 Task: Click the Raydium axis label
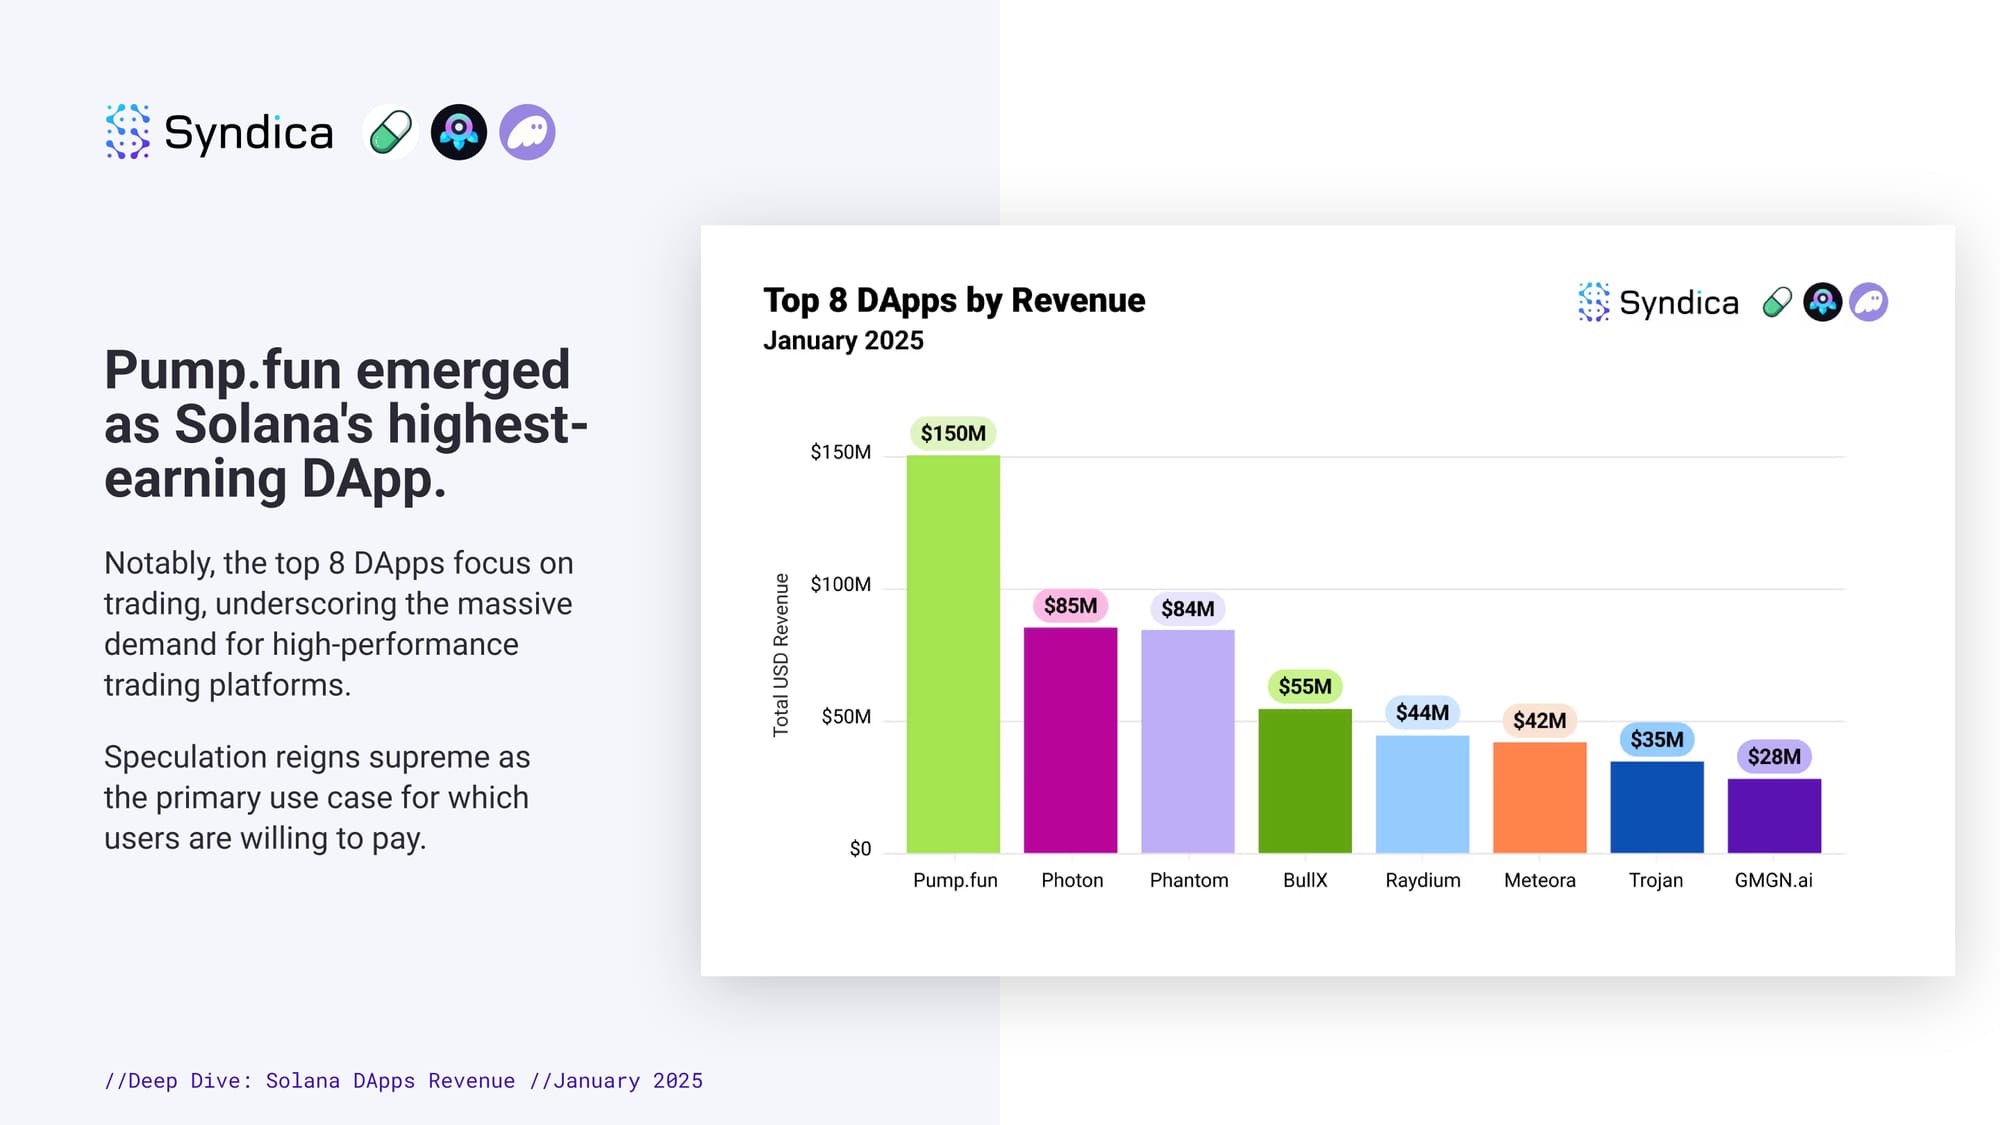coord(1422,880)
